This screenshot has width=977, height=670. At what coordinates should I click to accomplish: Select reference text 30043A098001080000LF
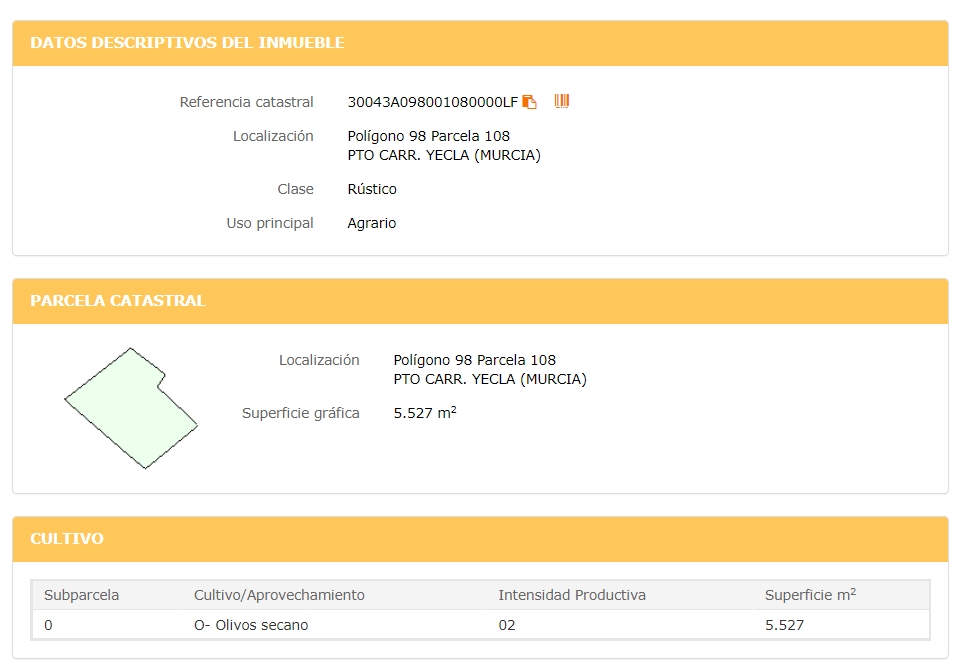(x=432, y=102)
